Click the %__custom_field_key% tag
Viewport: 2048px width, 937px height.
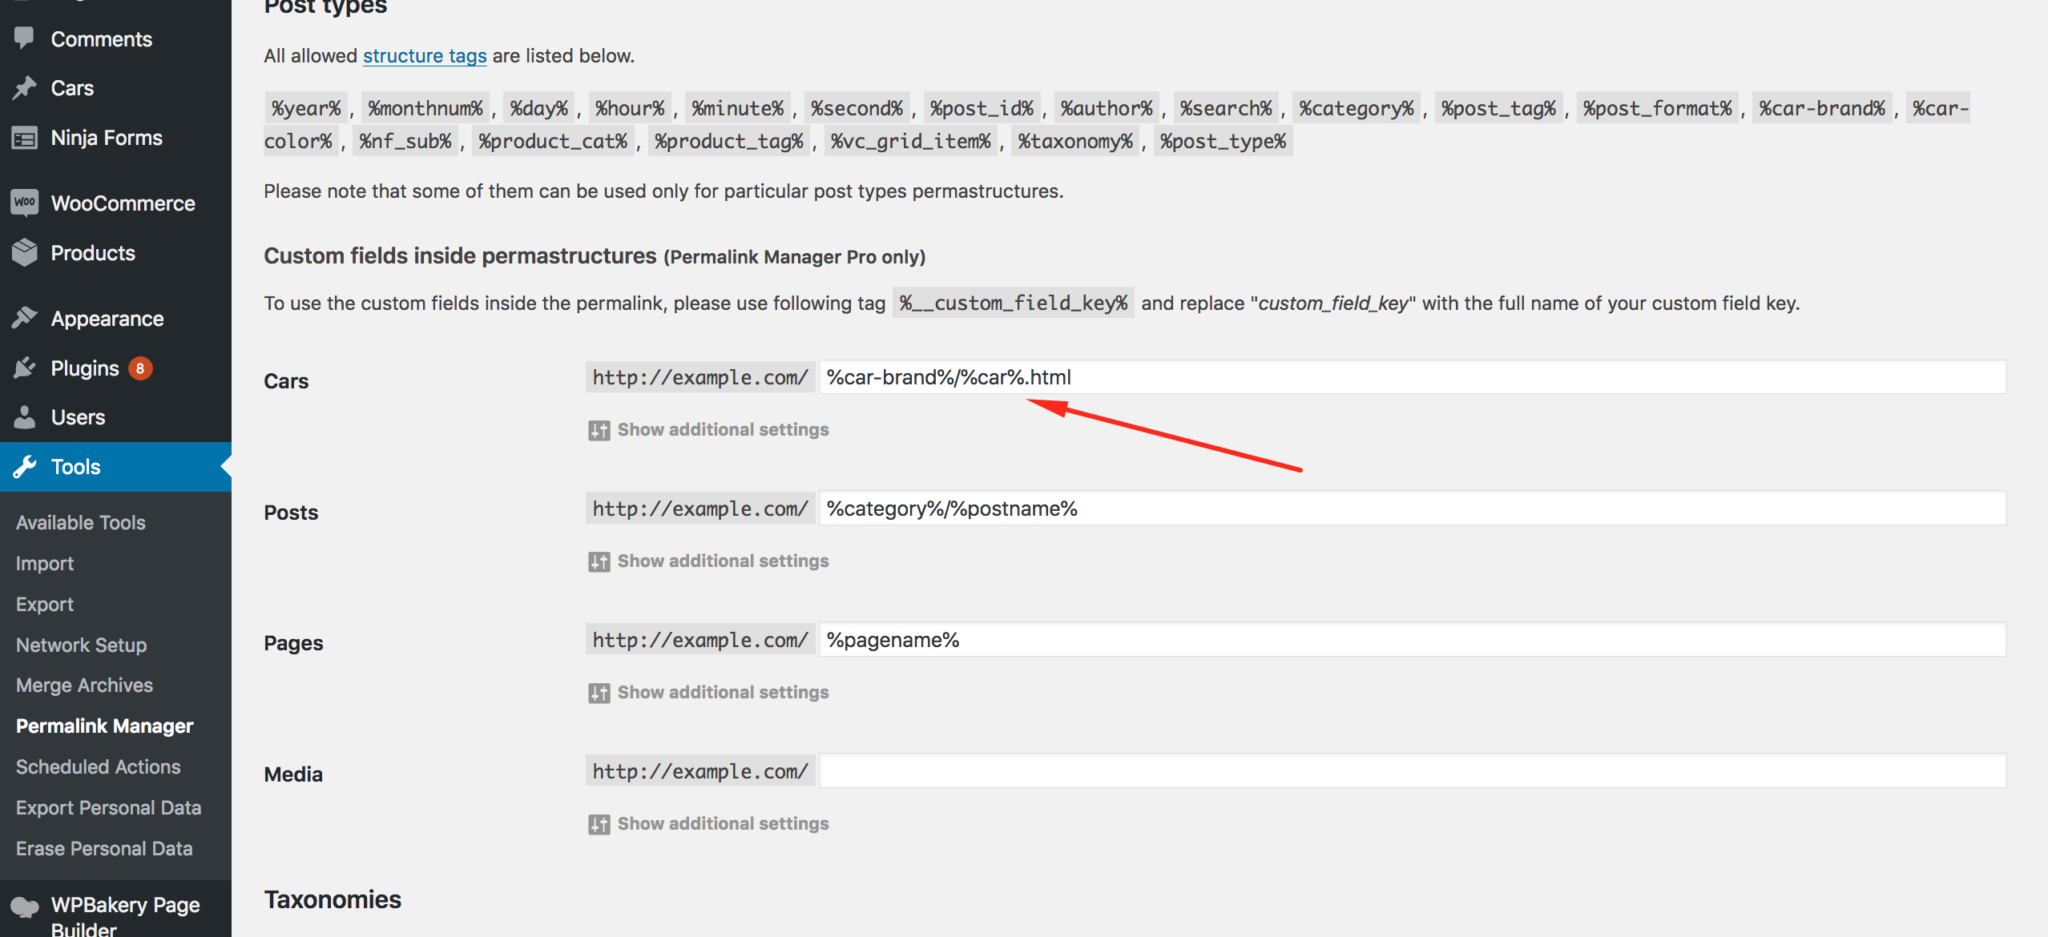[x=1013, y=303]
